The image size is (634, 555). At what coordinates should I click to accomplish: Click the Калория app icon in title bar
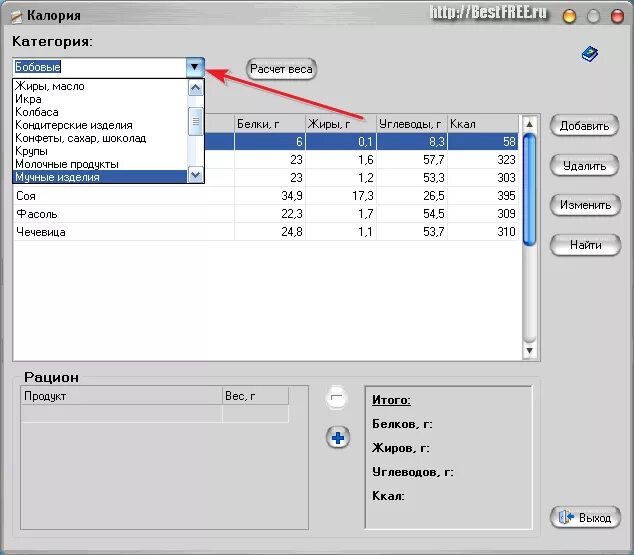tap(17, 16)
